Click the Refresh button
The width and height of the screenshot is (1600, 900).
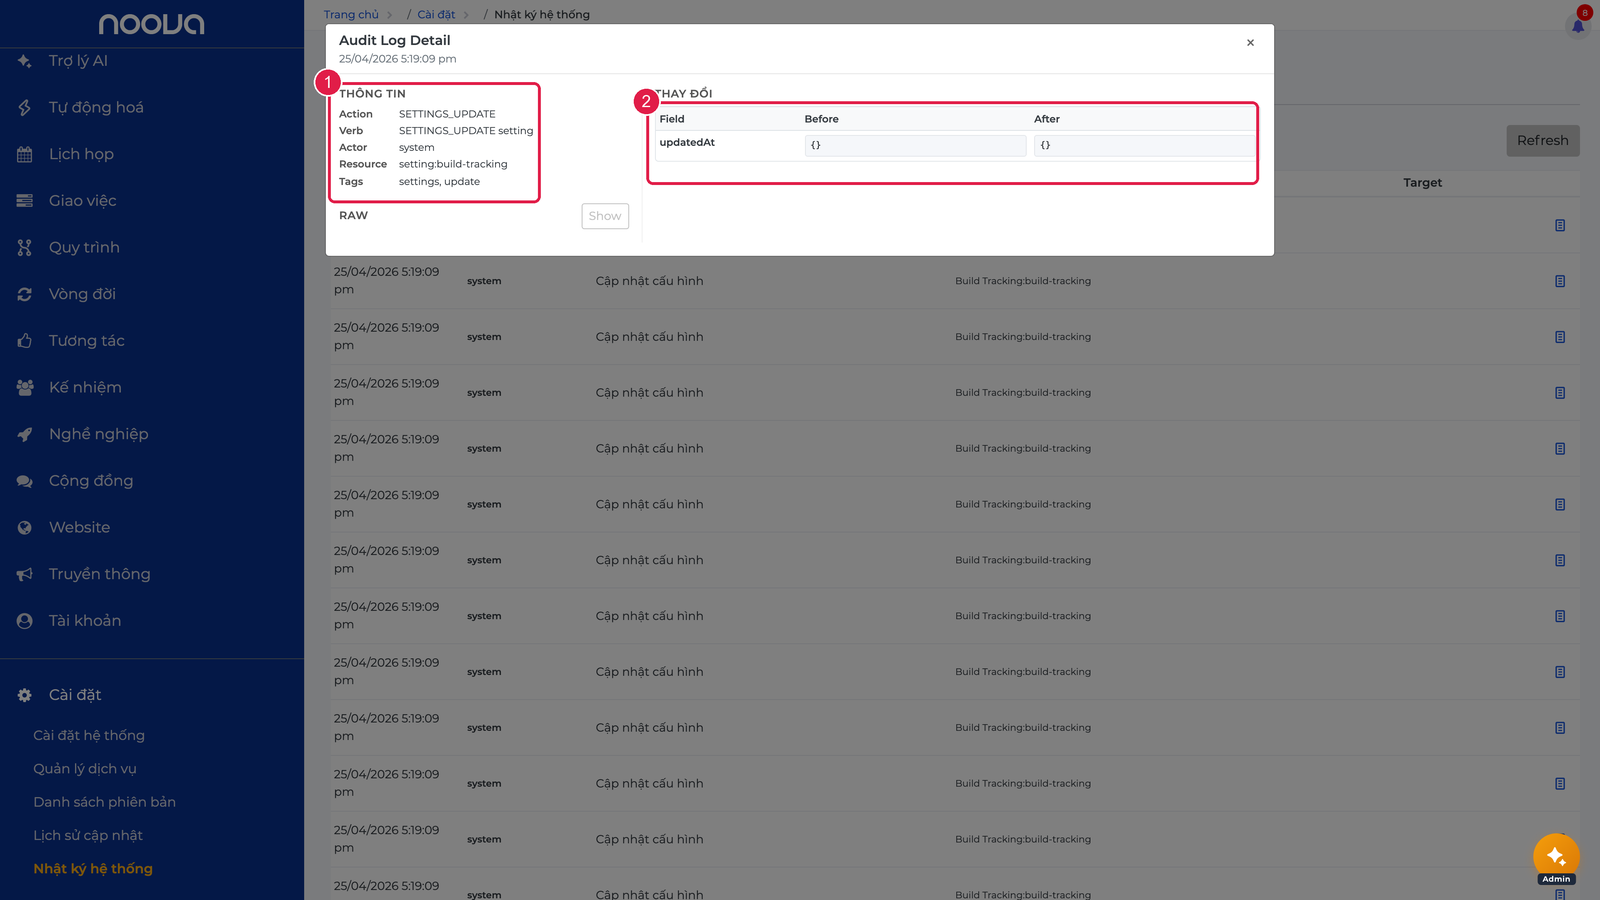[x=1543, y=141]
